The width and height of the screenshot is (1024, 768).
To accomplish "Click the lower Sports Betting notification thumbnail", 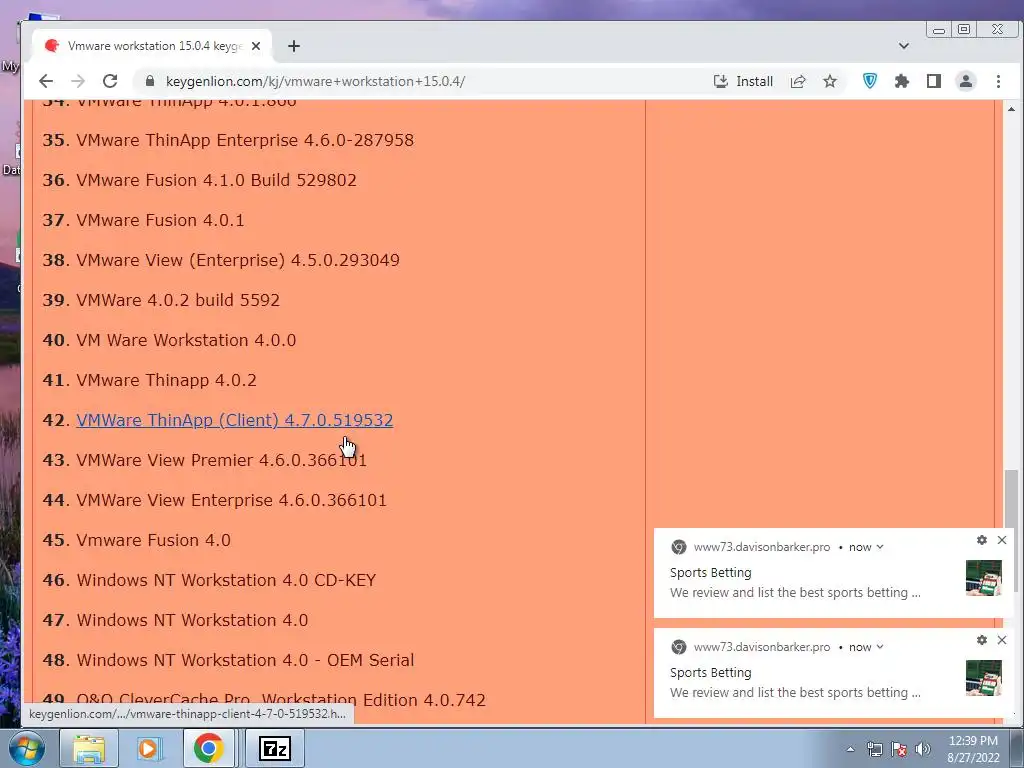I will (984, 677).
